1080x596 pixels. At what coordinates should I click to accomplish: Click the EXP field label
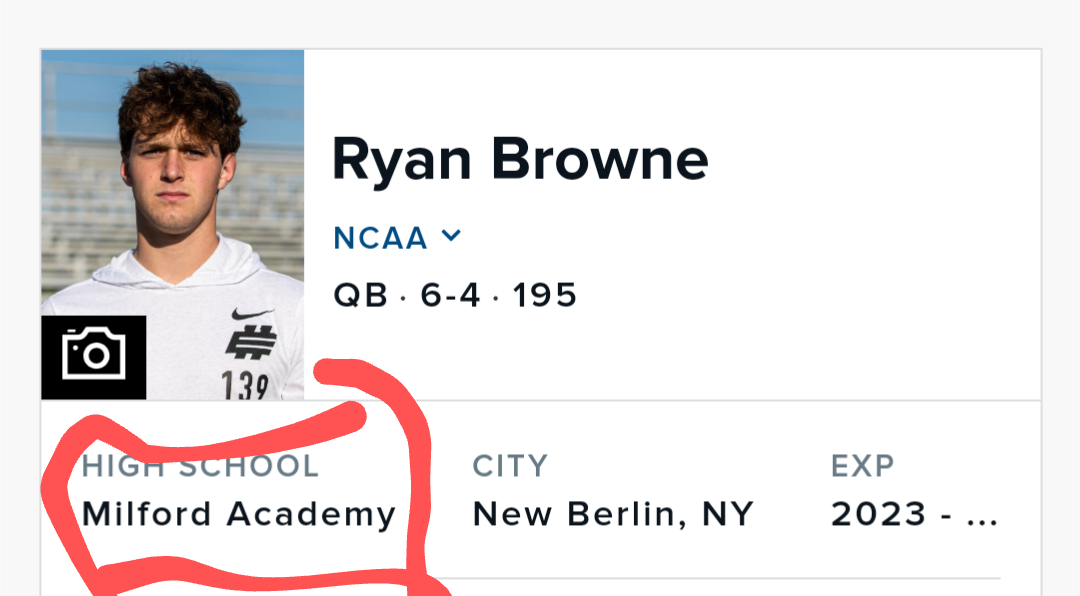[x=862, y=466]
